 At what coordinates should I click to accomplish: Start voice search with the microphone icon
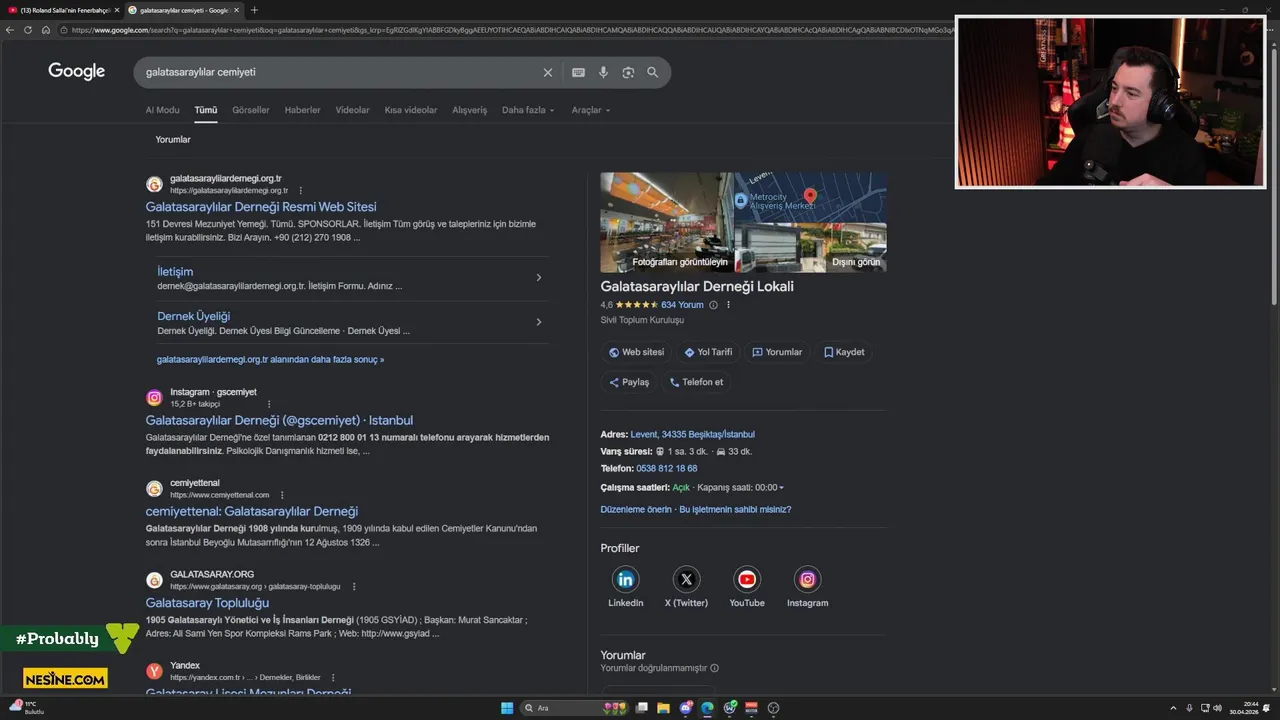coord(603,72)
